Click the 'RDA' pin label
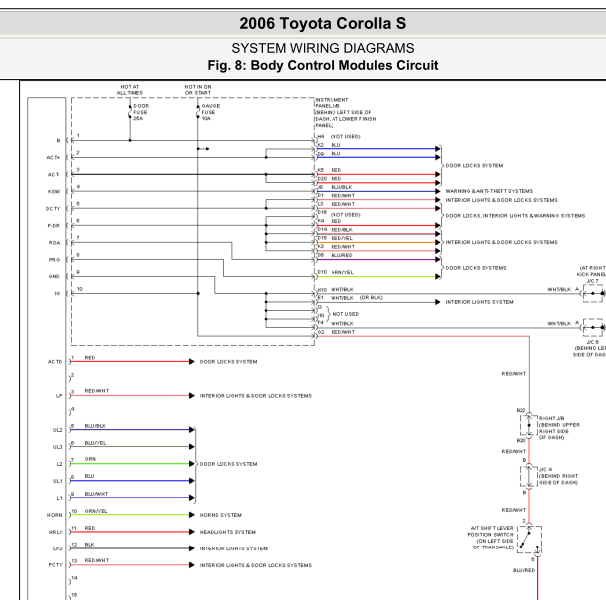The height and width of the screenshot is (600, 606). tap(54, 243)
